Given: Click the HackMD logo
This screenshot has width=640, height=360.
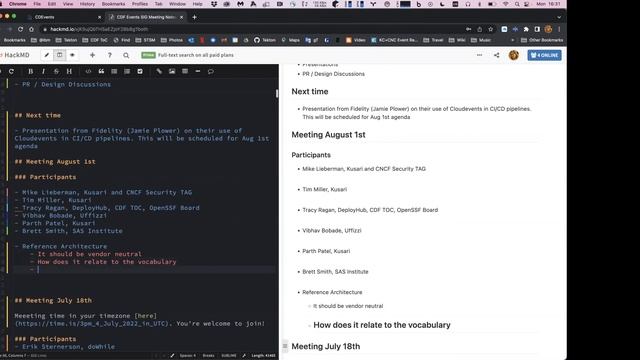Looking at the screenshot, I should 15,55.
